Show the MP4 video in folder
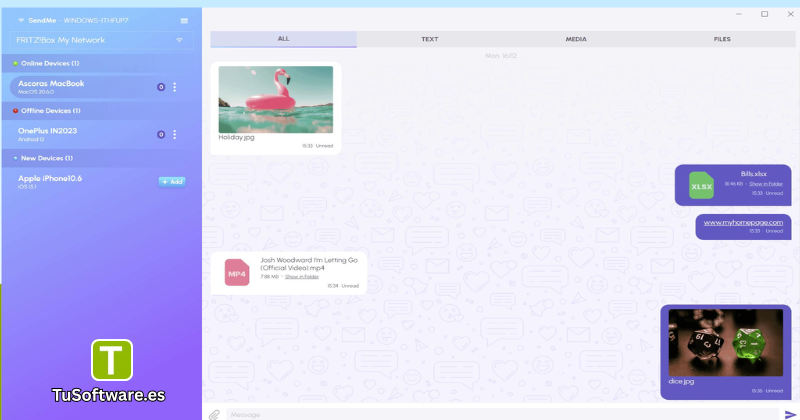 (x=302, y=277)
